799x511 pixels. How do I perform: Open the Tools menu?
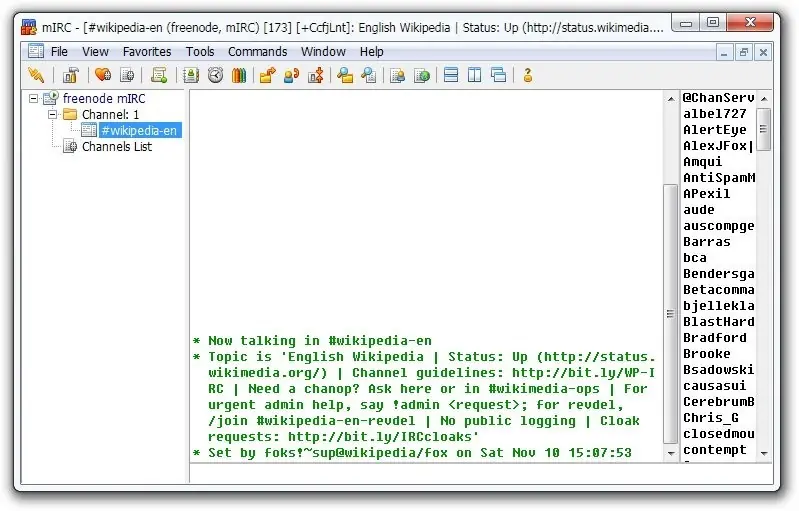(x=200, y=52)
